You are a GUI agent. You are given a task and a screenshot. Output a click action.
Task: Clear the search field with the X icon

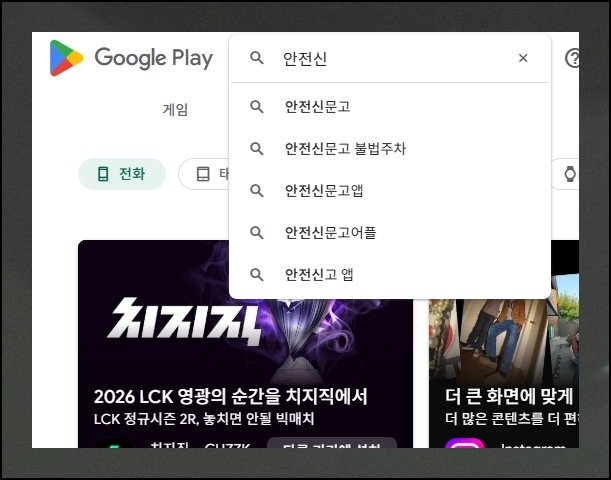(523, 58)
